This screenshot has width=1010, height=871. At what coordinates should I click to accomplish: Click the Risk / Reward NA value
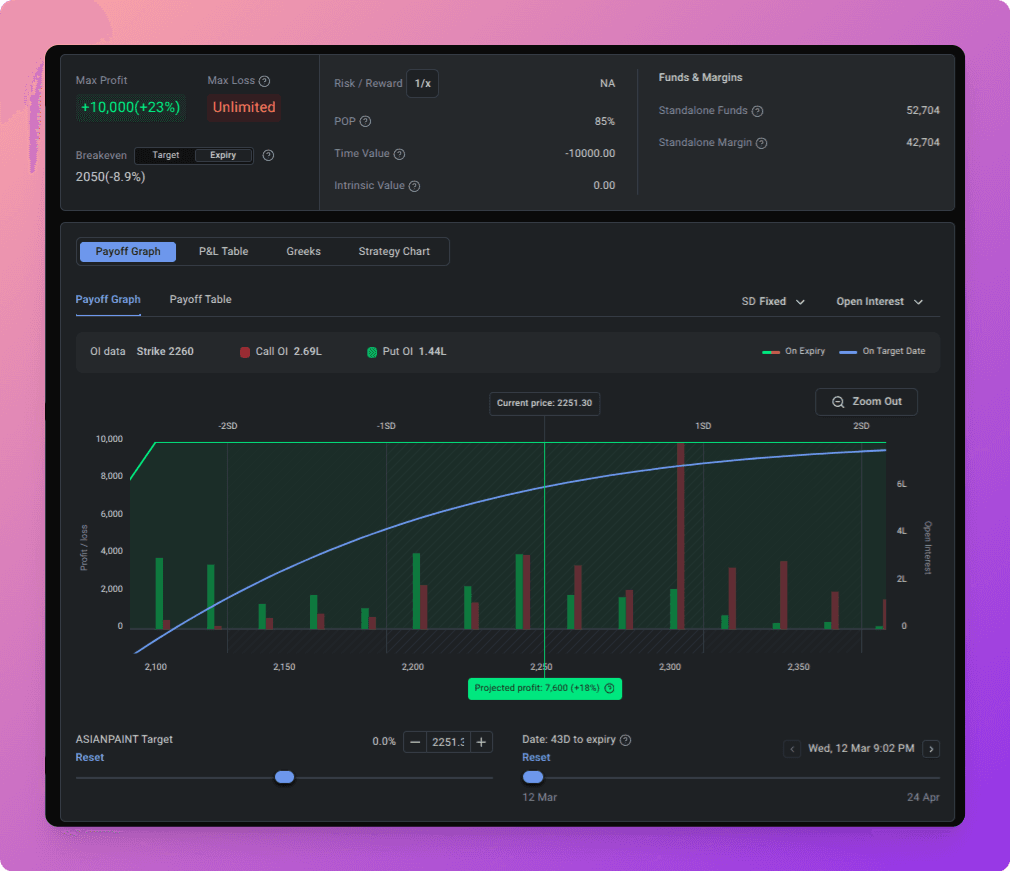(x=607, y=84)
